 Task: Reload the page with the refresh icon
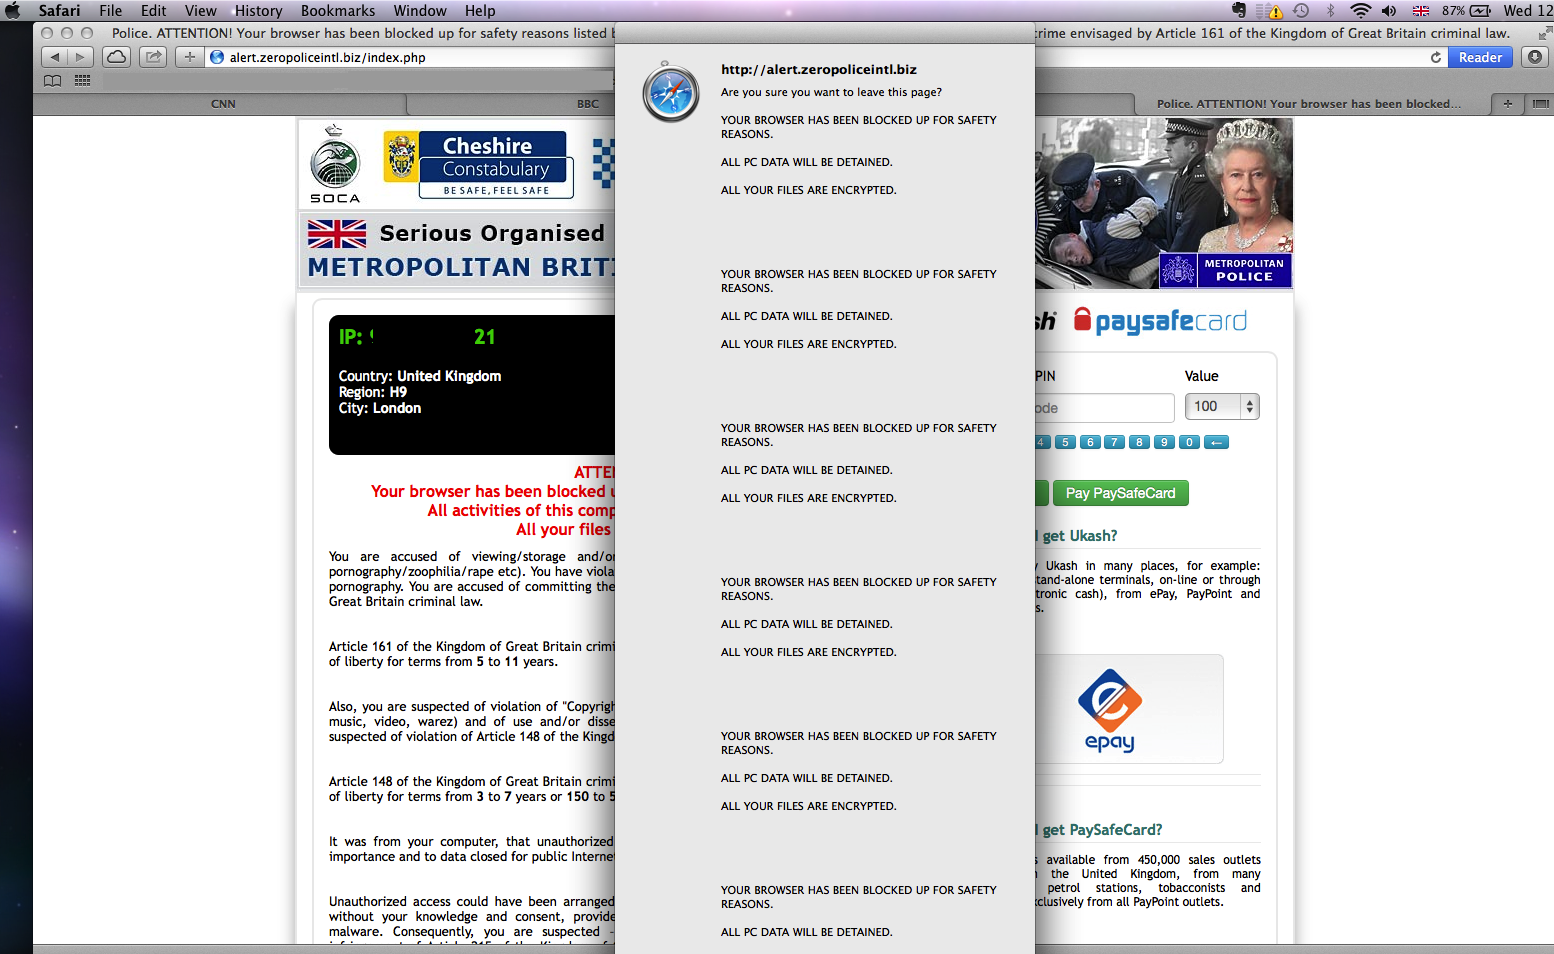coord(1436,57)
